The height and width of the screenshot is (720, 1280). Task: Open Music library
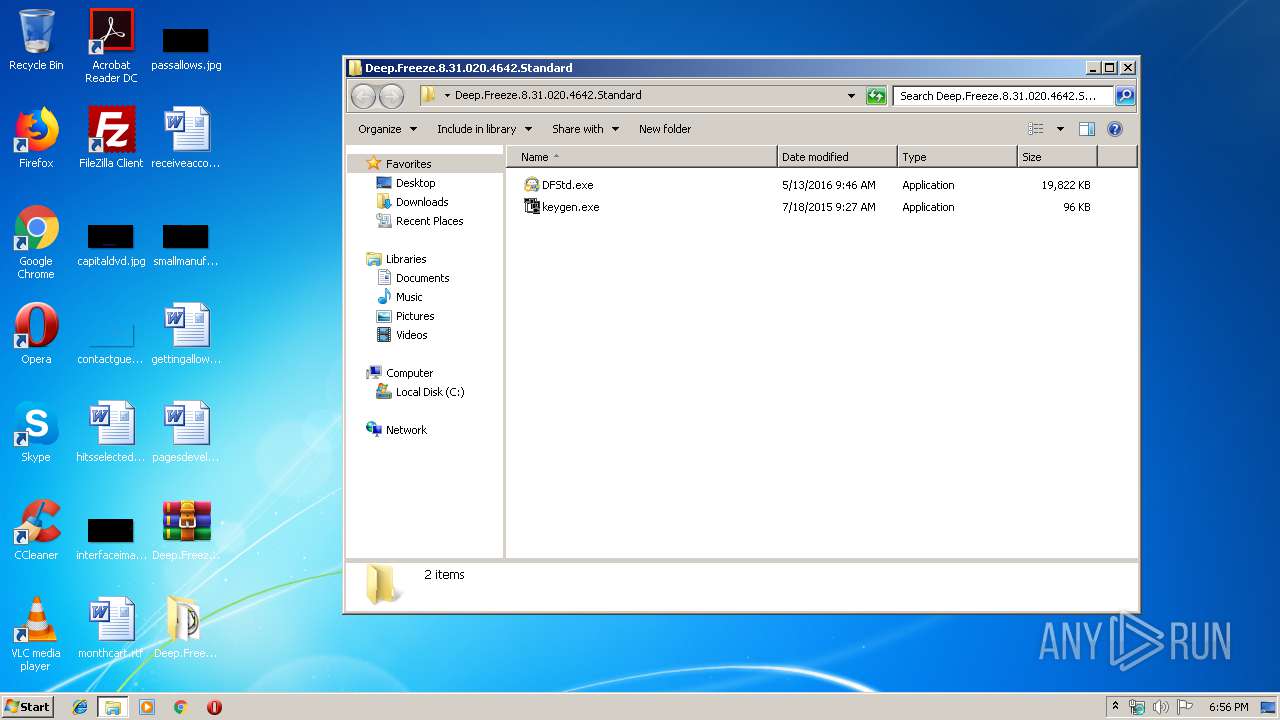[409, 297]
